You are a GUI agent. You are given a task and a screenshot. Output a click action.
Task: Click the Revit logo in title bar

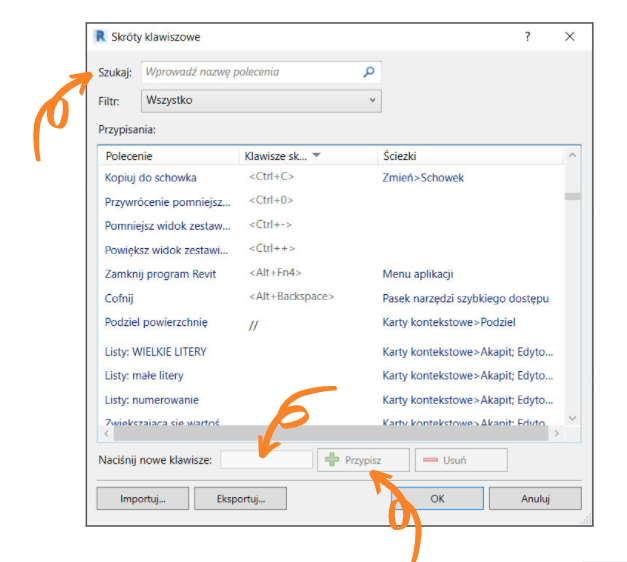coord(100,36)
